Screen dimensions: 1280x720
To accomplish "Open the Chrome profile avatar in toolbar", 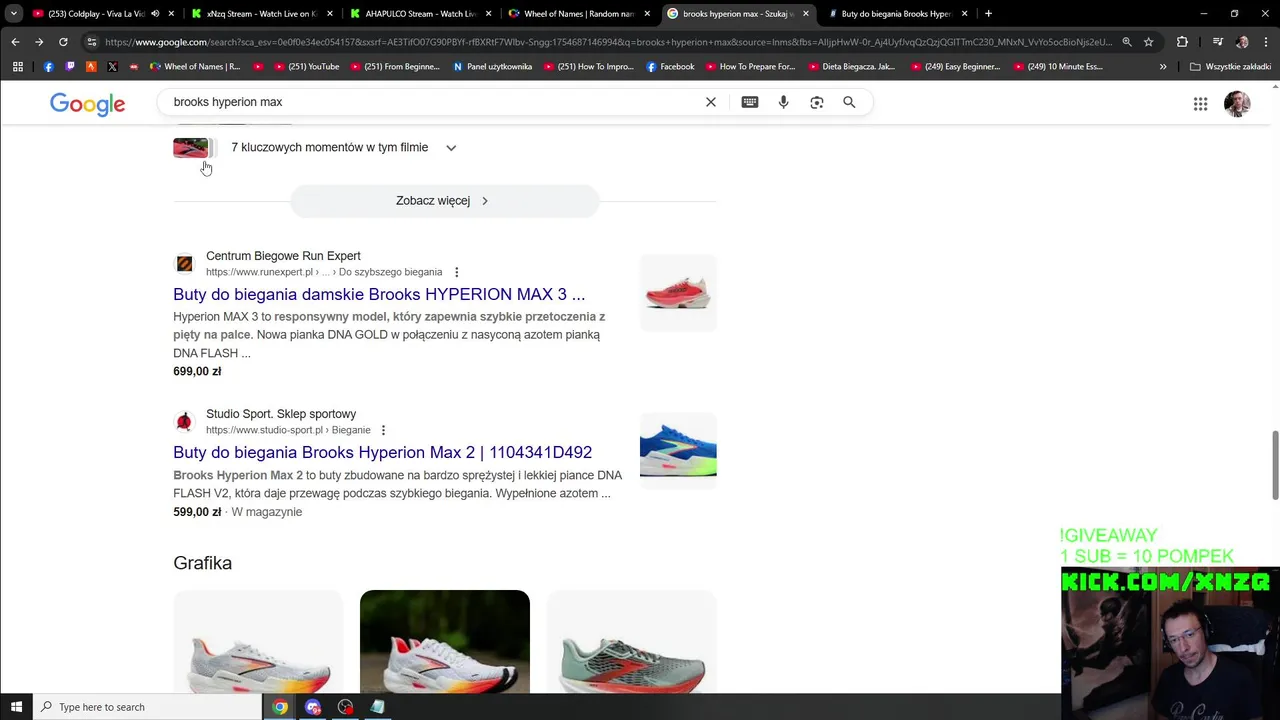I will (x=1242, y=42).
